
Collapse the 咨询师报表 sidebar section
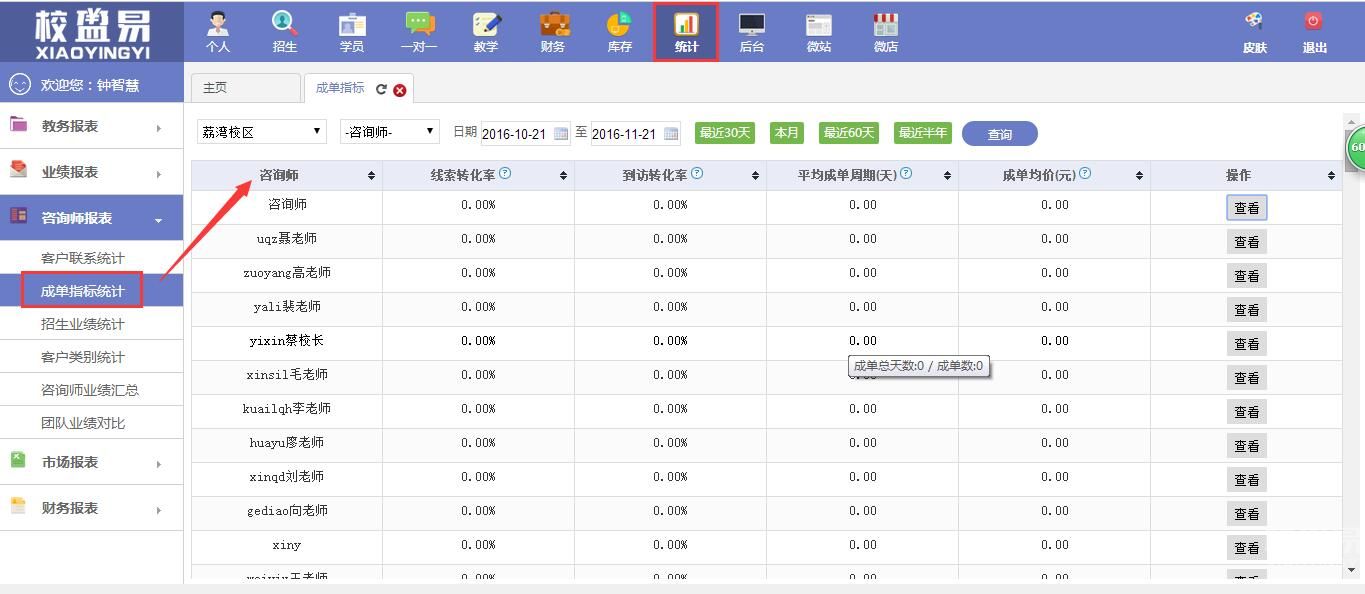click(x=92, y=218)
